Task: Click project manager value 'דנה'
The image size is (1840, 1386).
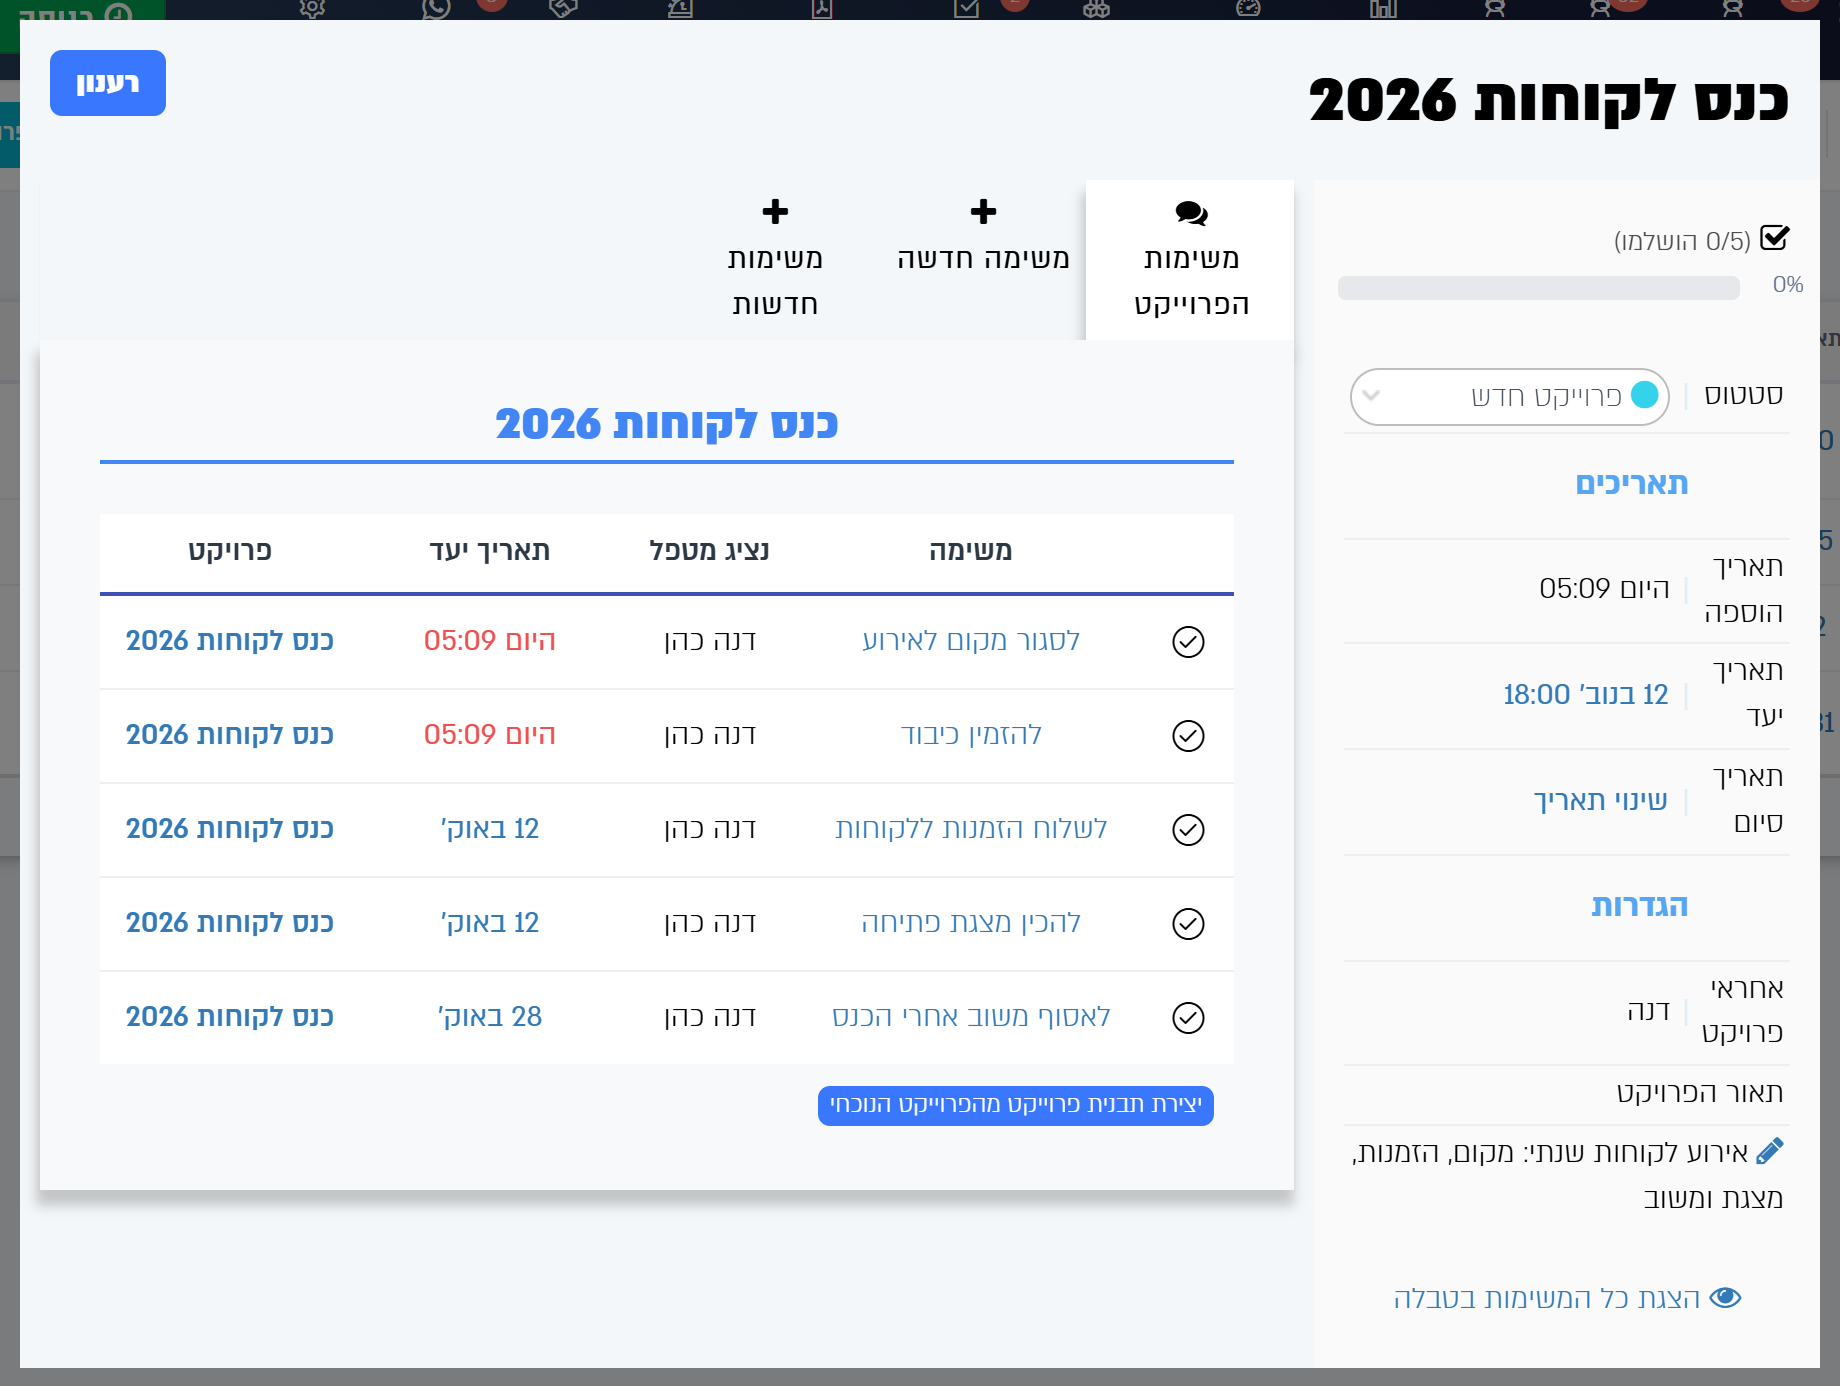Action: click(1648, 1011)
